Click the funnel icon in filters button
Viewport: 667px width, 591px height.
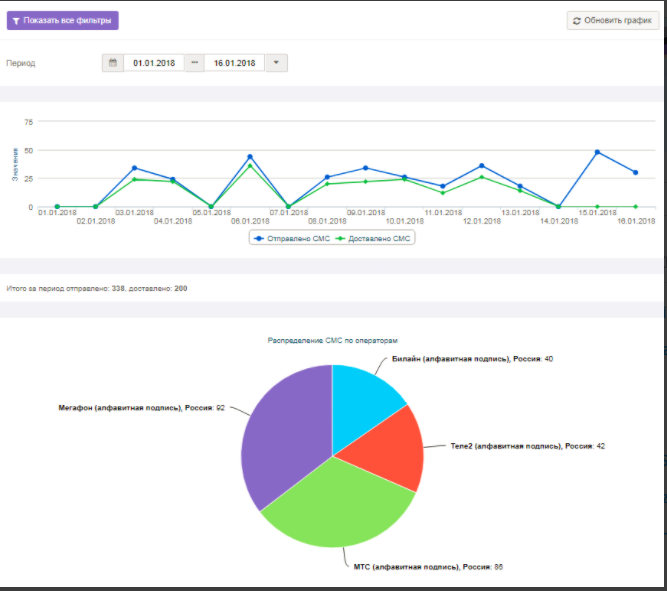tap(16, 21)
